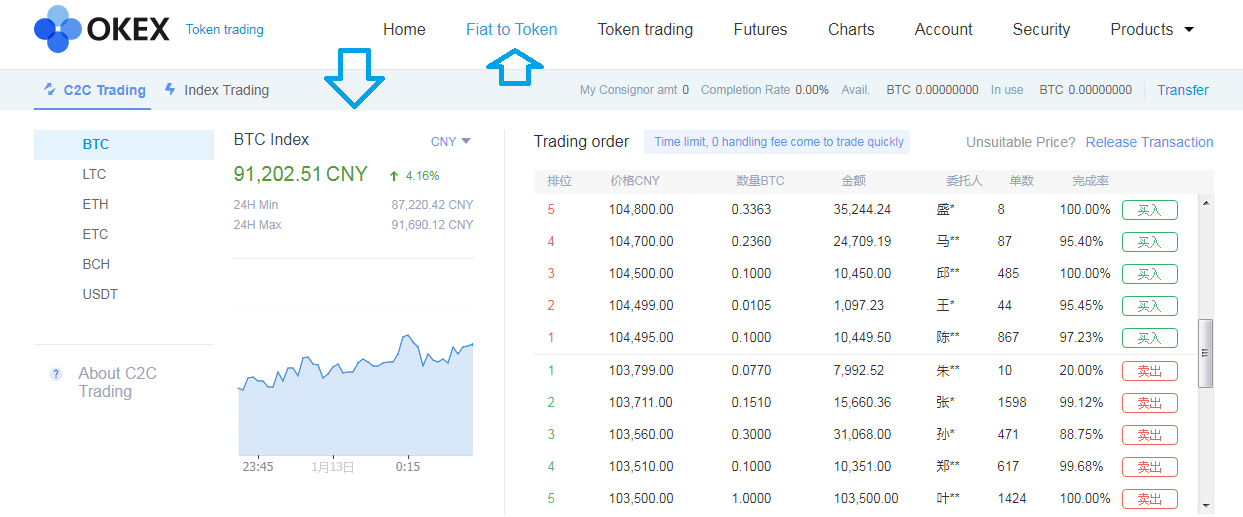This screenshot has height=517, width=1243.
Task: Click buy button for the 104,495.00 order
Action: (x=1149, y=338)
